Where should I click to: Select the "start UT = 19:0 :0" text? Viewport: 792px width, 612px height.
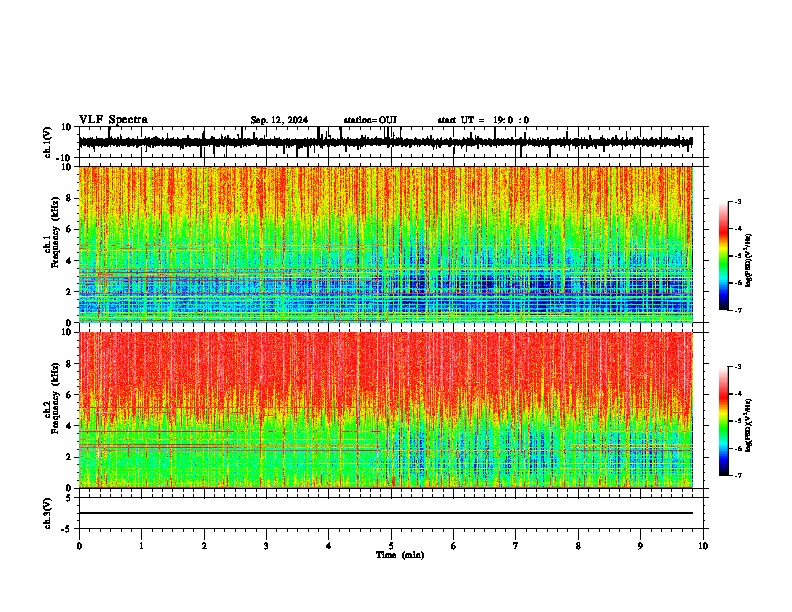pyautogui.click(x=483, y=120)
